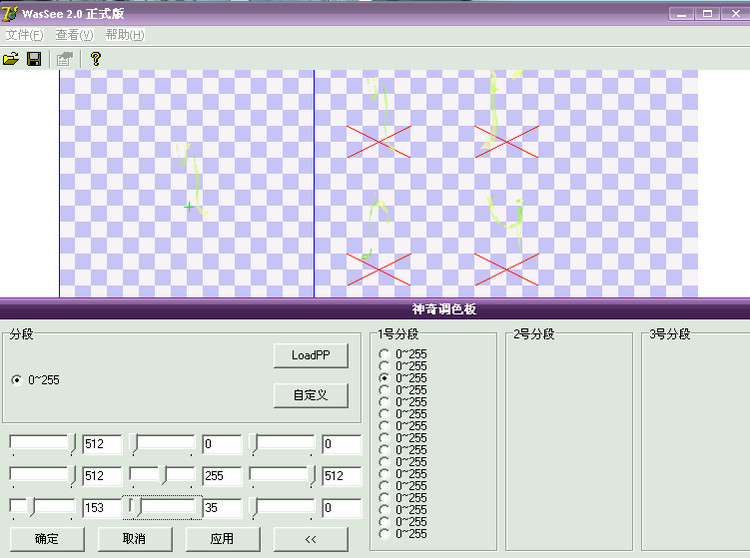The image size is (750, 558).
Task: Maximize the WasSee window
Action: pyautogui.click(x=707, y=14)
